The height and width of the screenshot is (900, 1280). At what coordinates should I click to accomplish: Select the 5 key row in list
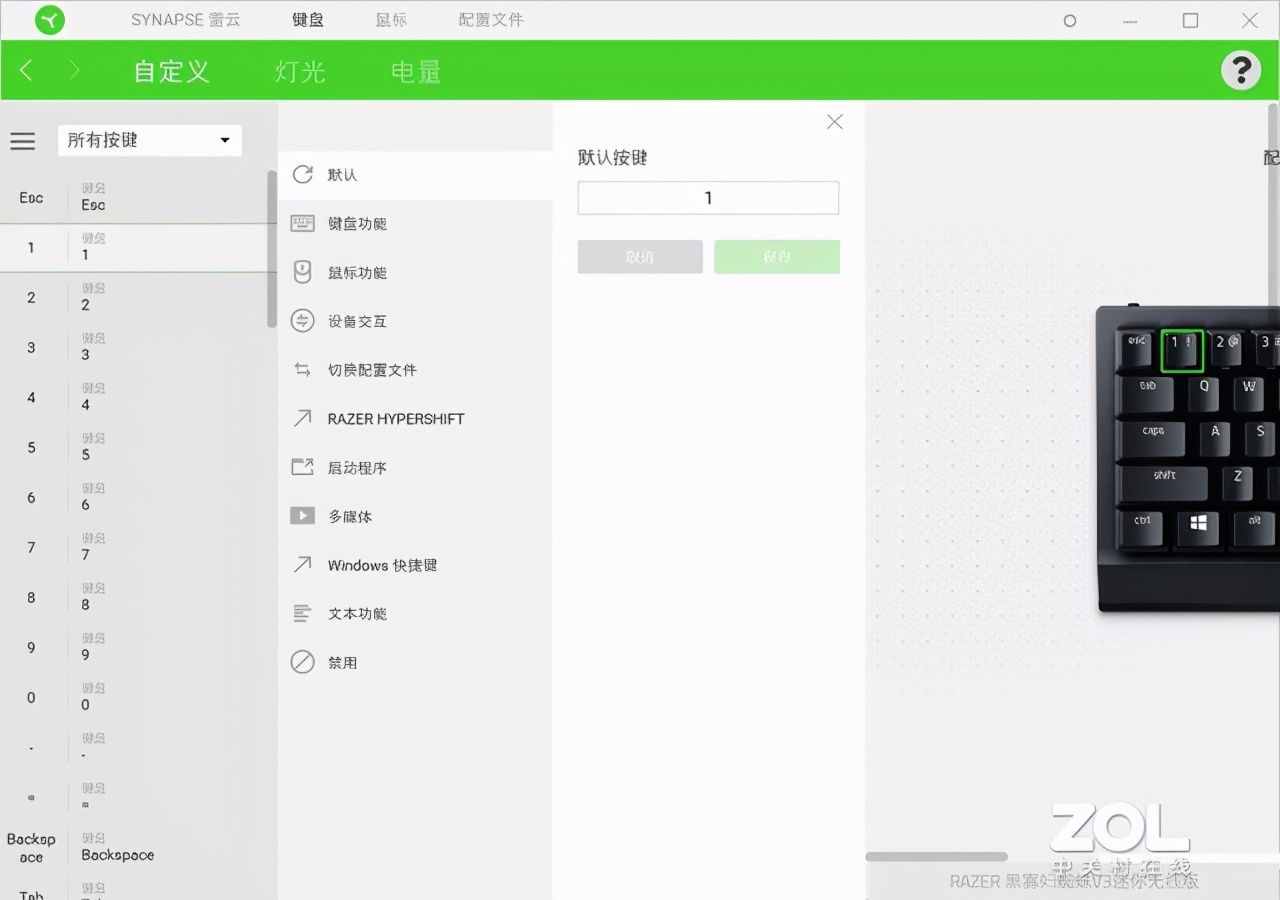click(133, 448)
